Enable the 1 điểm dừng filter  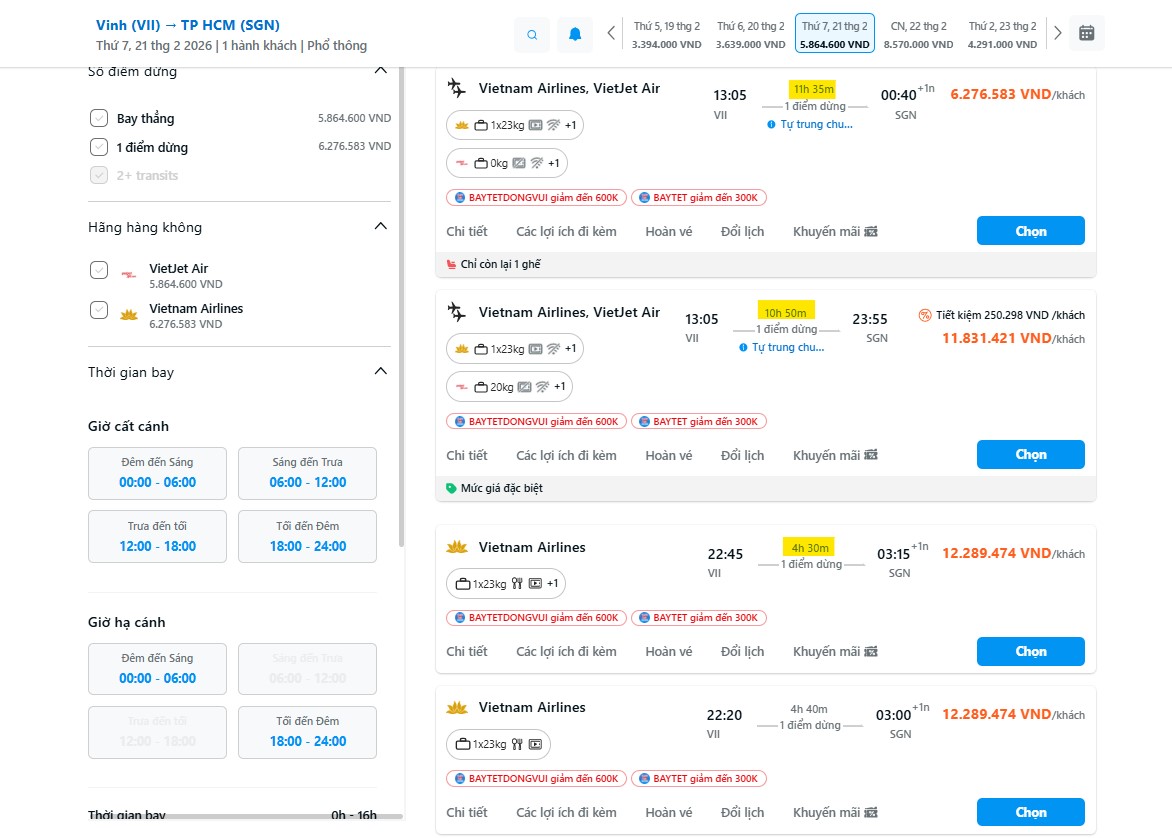click(99, 147)
